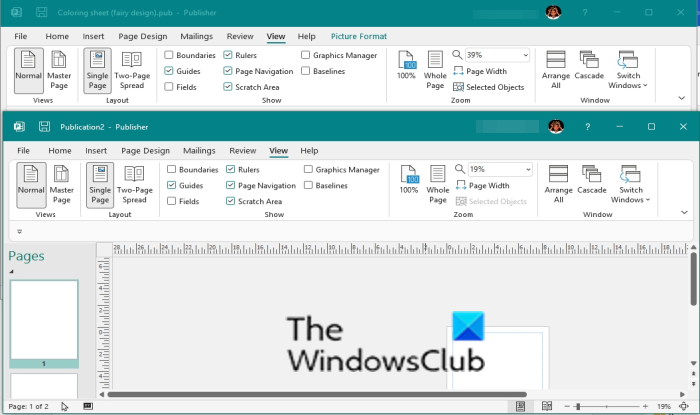
Task: Open Switch Windows in Coloring sheet window
Action: [x=628, y=70]
